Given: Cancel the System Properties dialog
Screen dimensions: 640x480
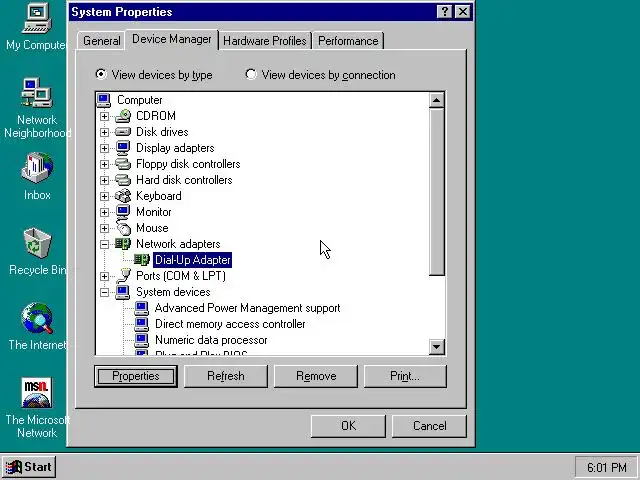Looking at the screenshot, I should [429, 426].
